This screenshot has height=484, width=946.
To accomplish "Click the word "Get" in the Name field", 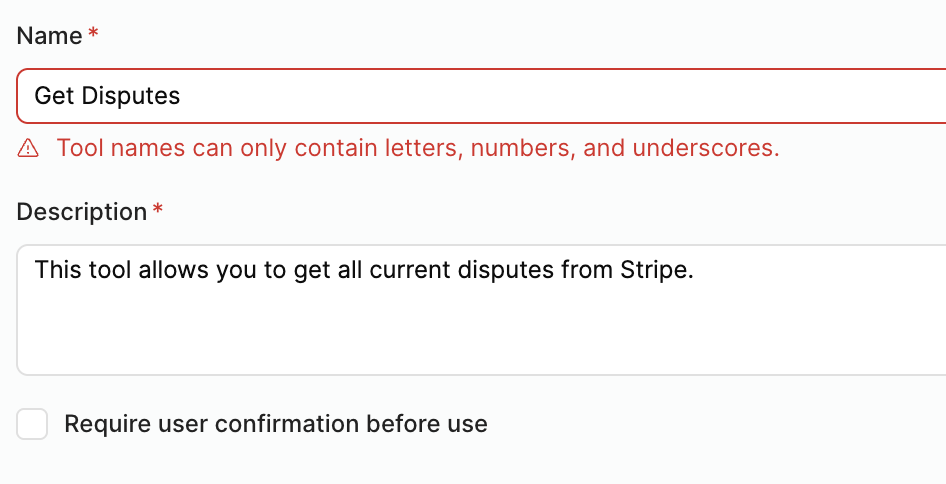I will coord(54,96).
